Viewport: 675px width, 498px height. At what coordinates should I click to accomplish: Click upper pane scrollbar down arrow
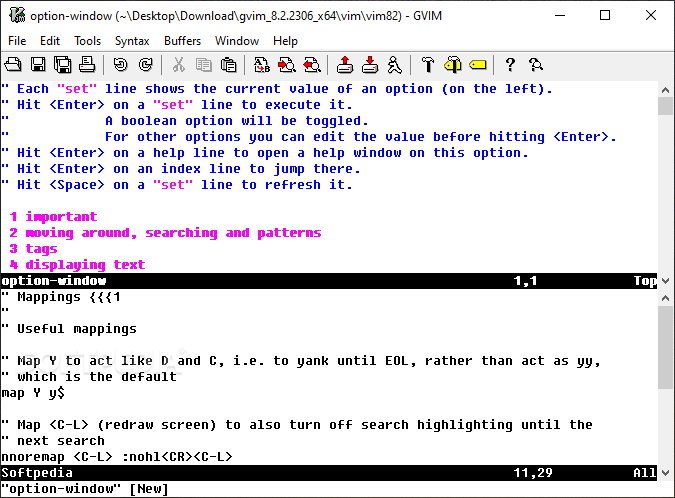click(666, 281)
